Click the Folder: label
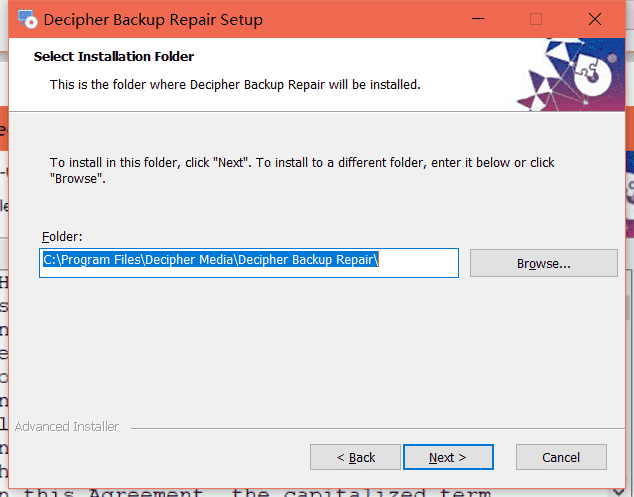The width and height of the screenshot is (634, 497). pos(62,237)
